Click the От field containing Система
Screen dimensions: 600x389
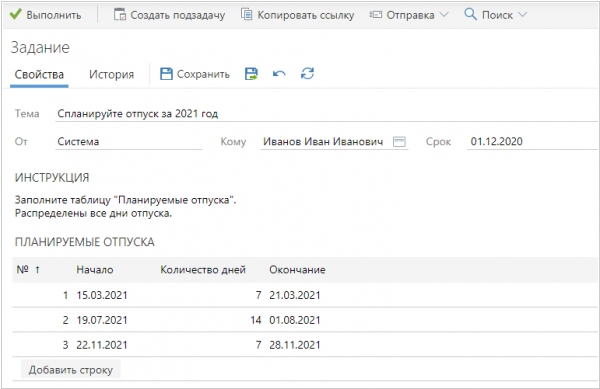click(129, 142)
